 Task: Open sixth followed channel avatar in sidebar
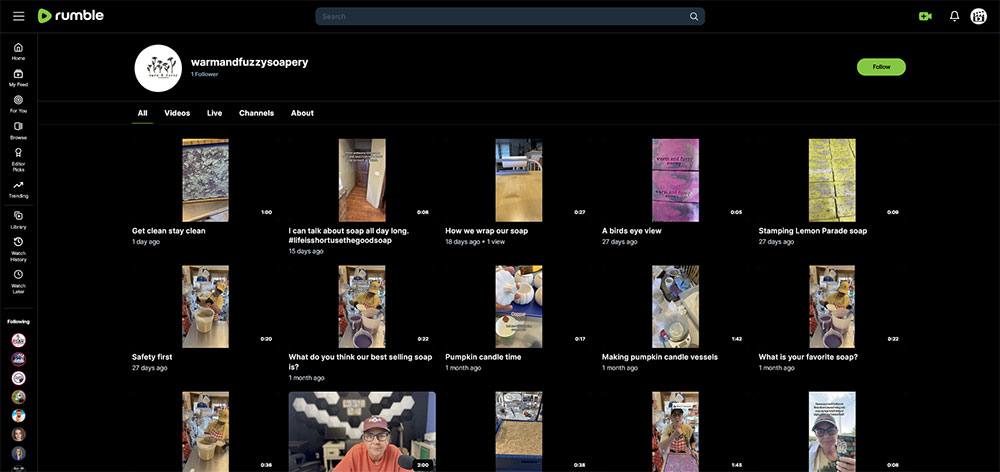[18, 434]
